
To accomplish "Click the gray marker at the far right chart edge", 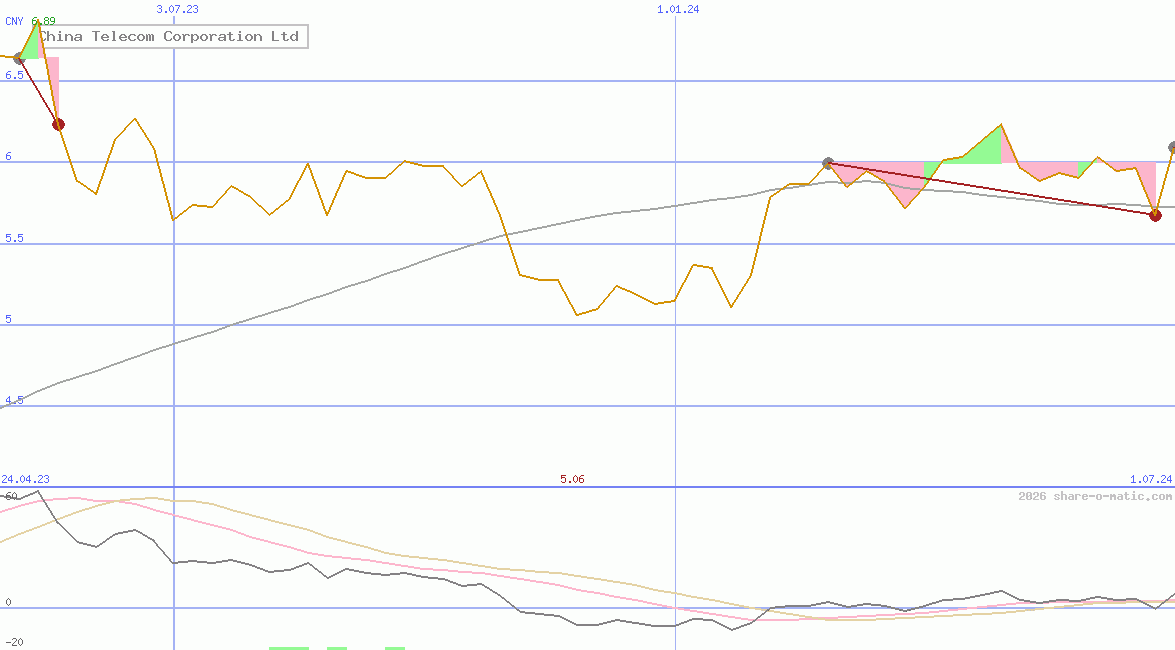I will tap(1170, 146).
